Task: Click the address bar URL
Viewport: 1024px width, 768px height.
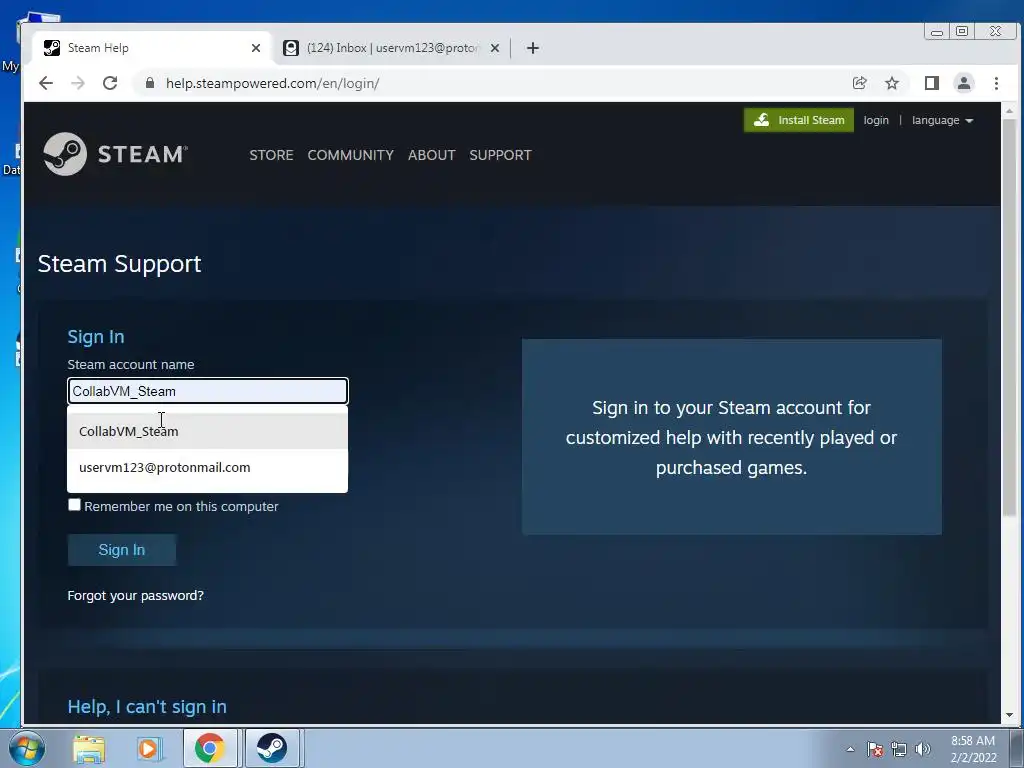Action: coord(272,84)
